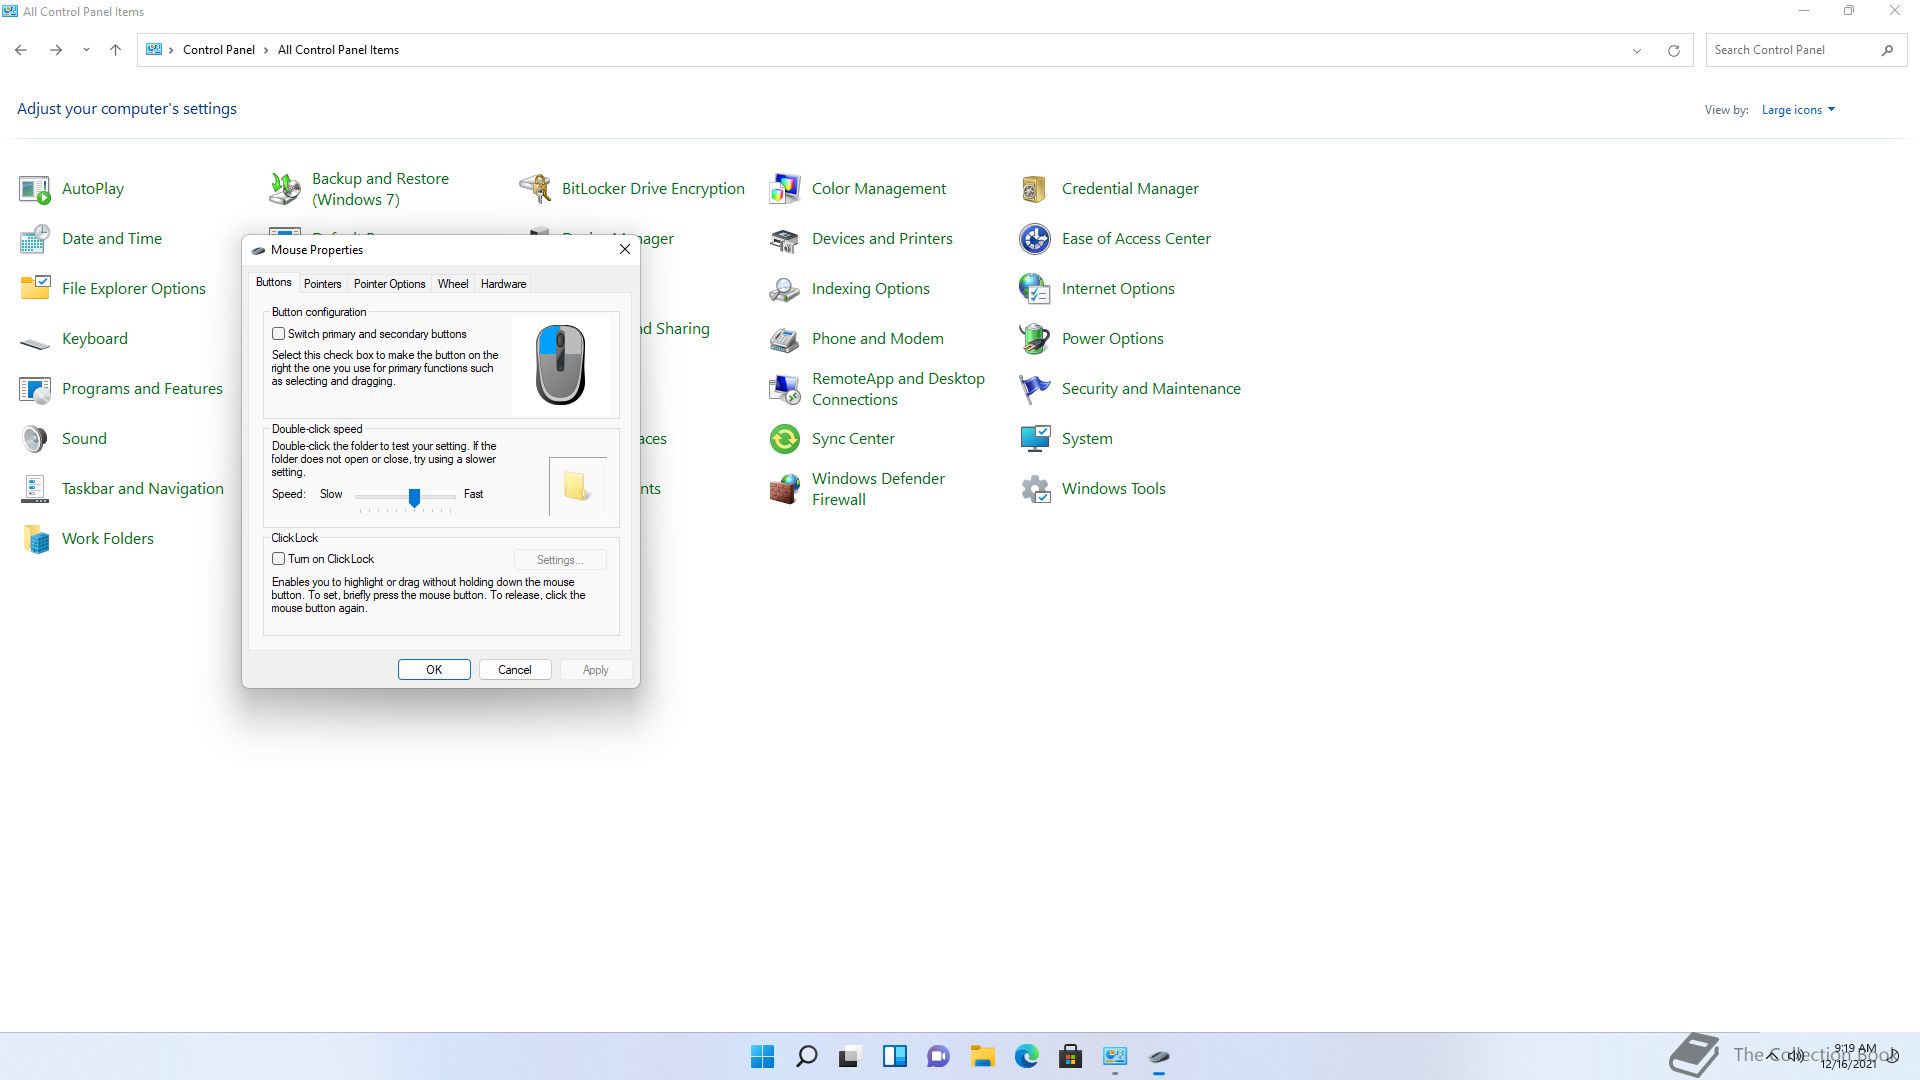The height and width of the screenshot is (1080, 1920).
Task: Expand the address bar history dropdown
Action: click(1637, 50)
